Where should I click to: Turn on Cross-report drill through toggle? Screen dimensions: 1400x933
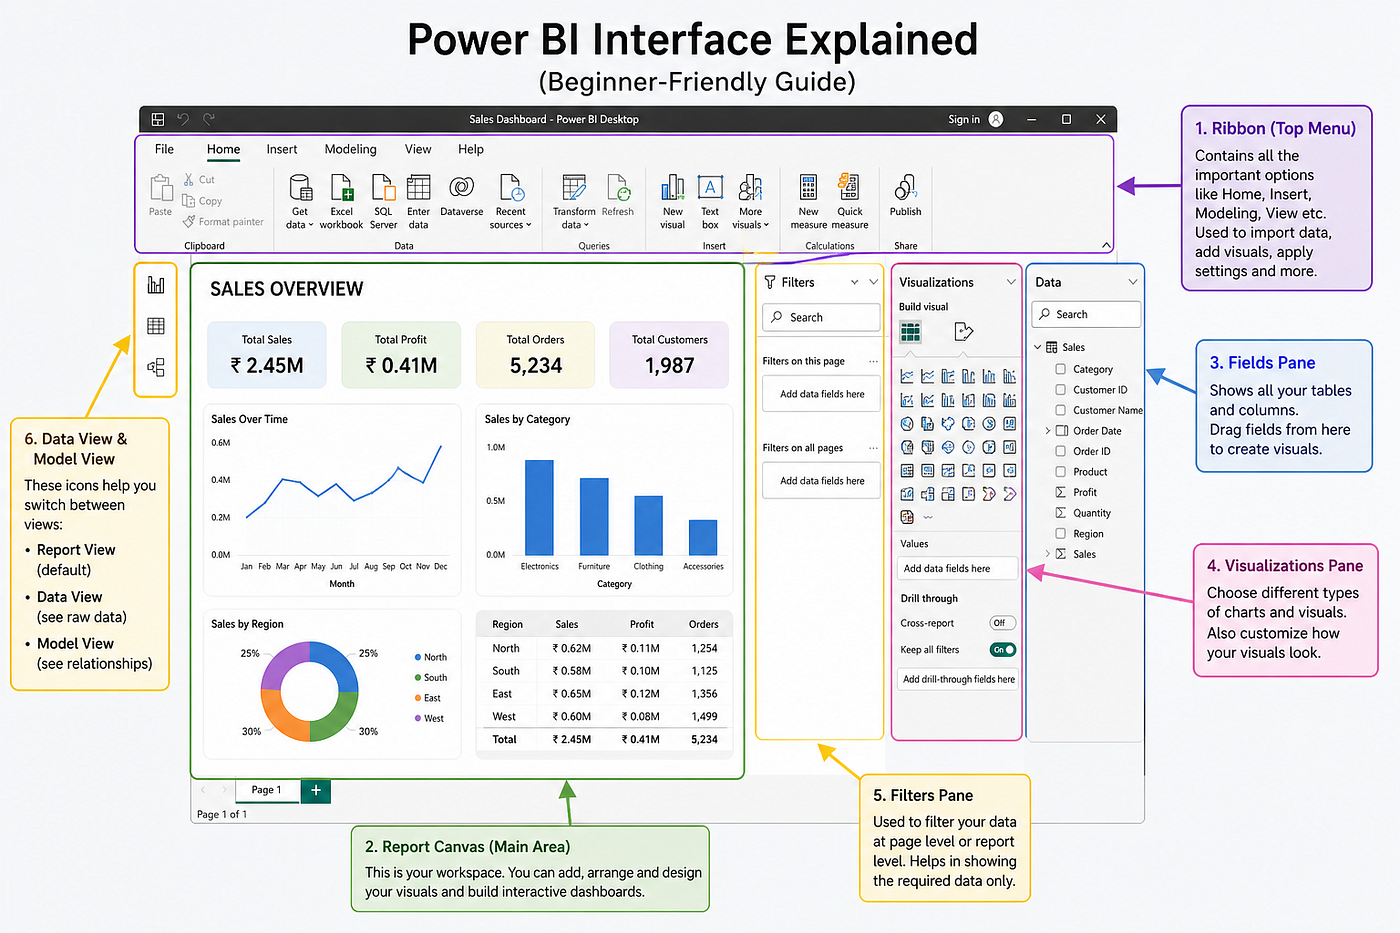pos(1002,623)
